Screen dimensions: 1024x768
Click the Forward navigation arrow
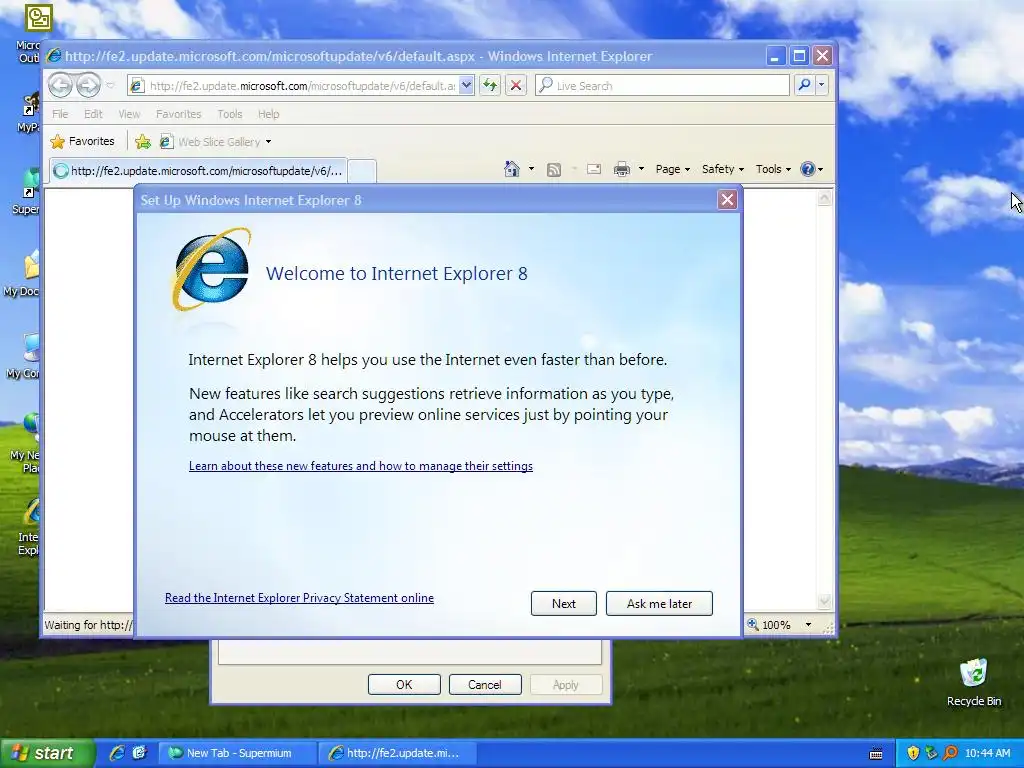click(x=88, y=86)
